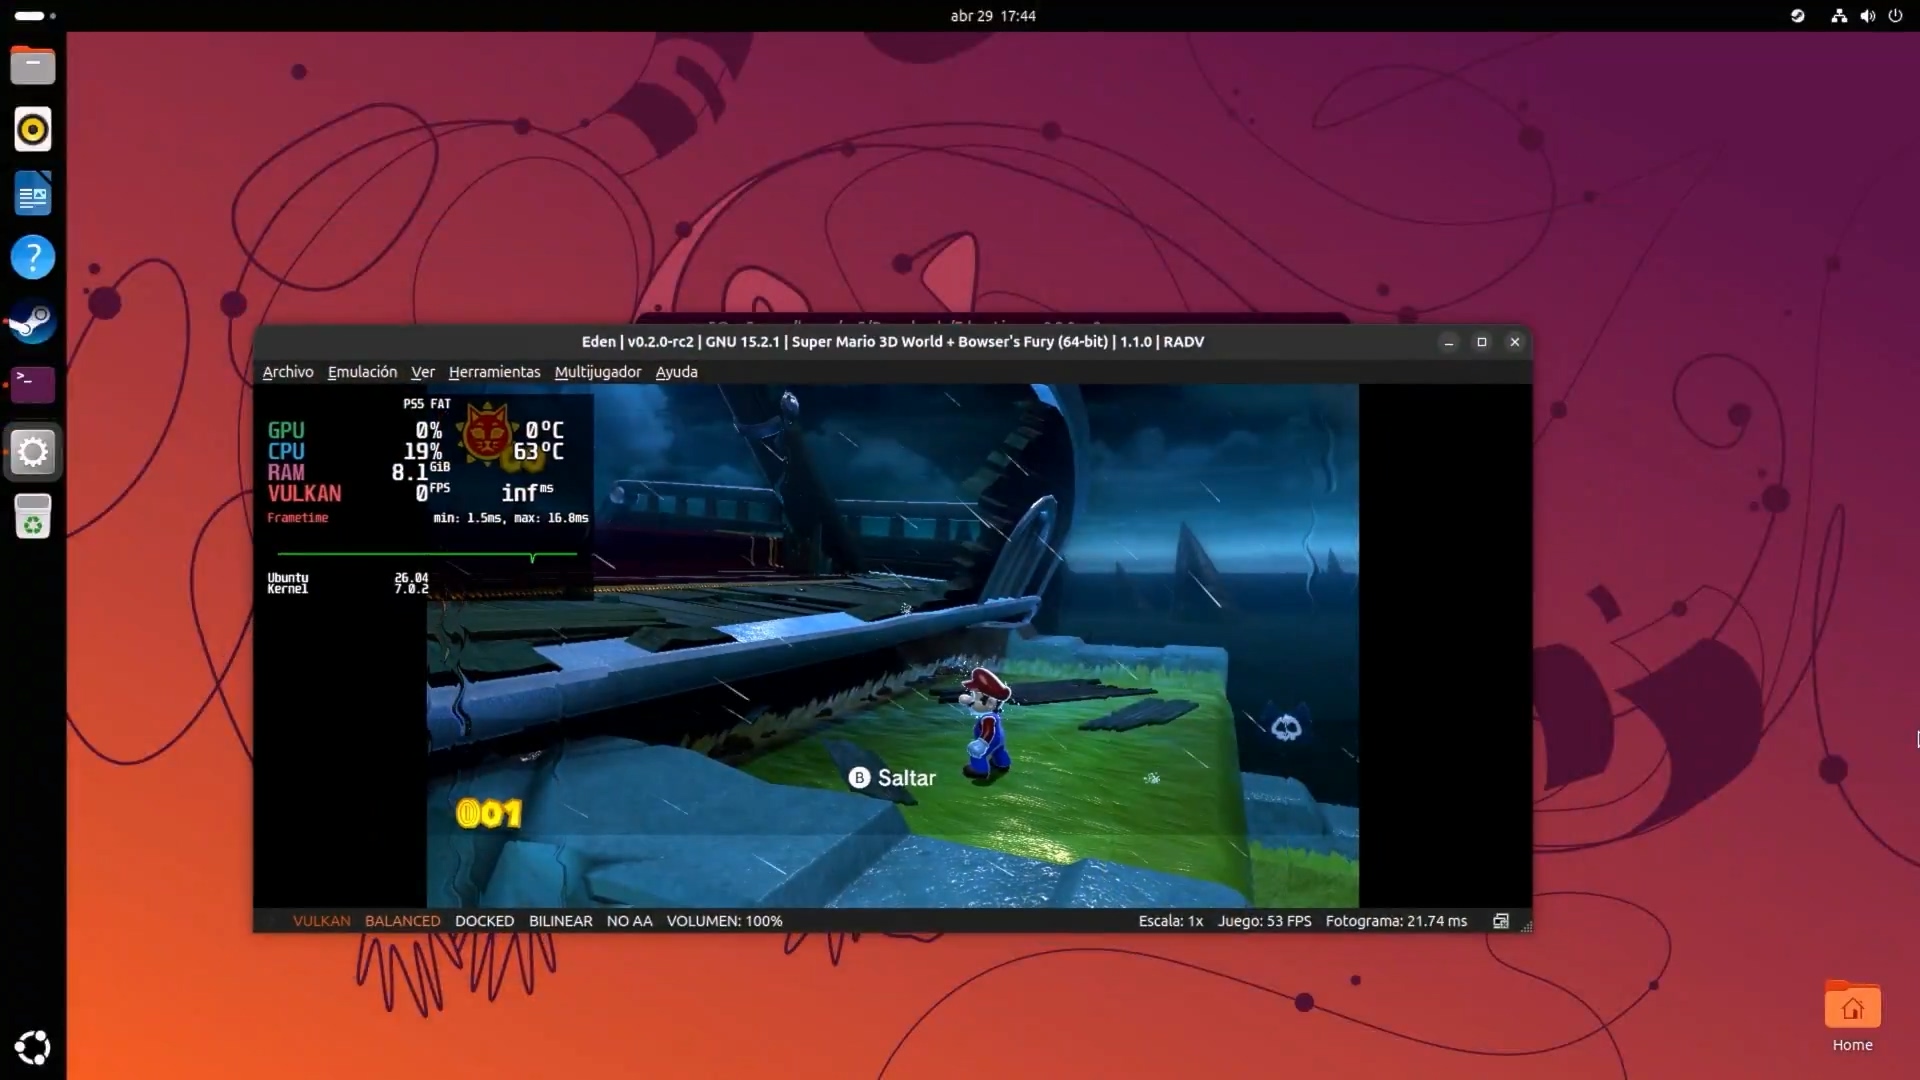Switch the BALANCED accuracy mode
Viewport: 1920px width, 1080px height.
click(x=403, y=921)
